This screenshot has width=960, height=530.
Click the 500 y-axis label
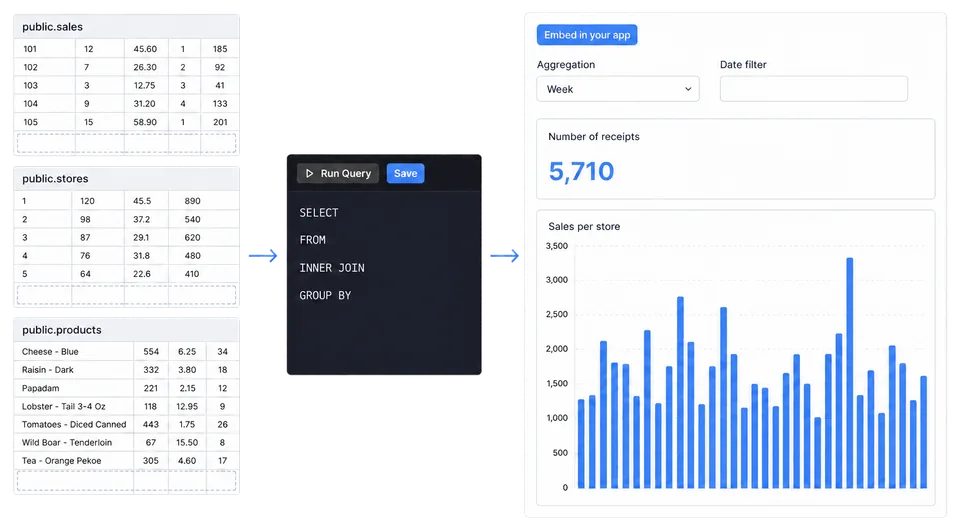pyautogui.click(x=560, y=453)
